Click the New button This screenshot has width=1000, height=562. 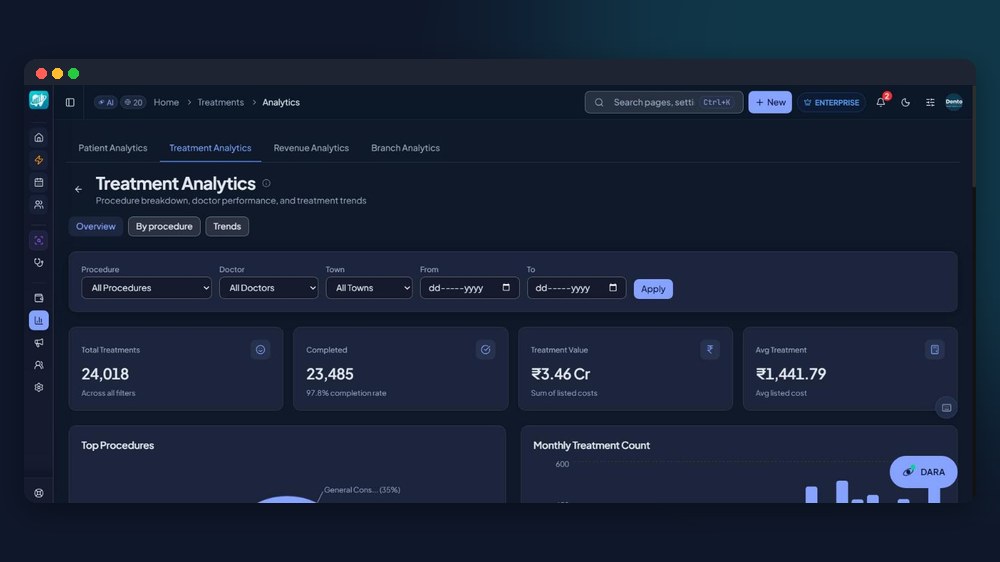770,102
